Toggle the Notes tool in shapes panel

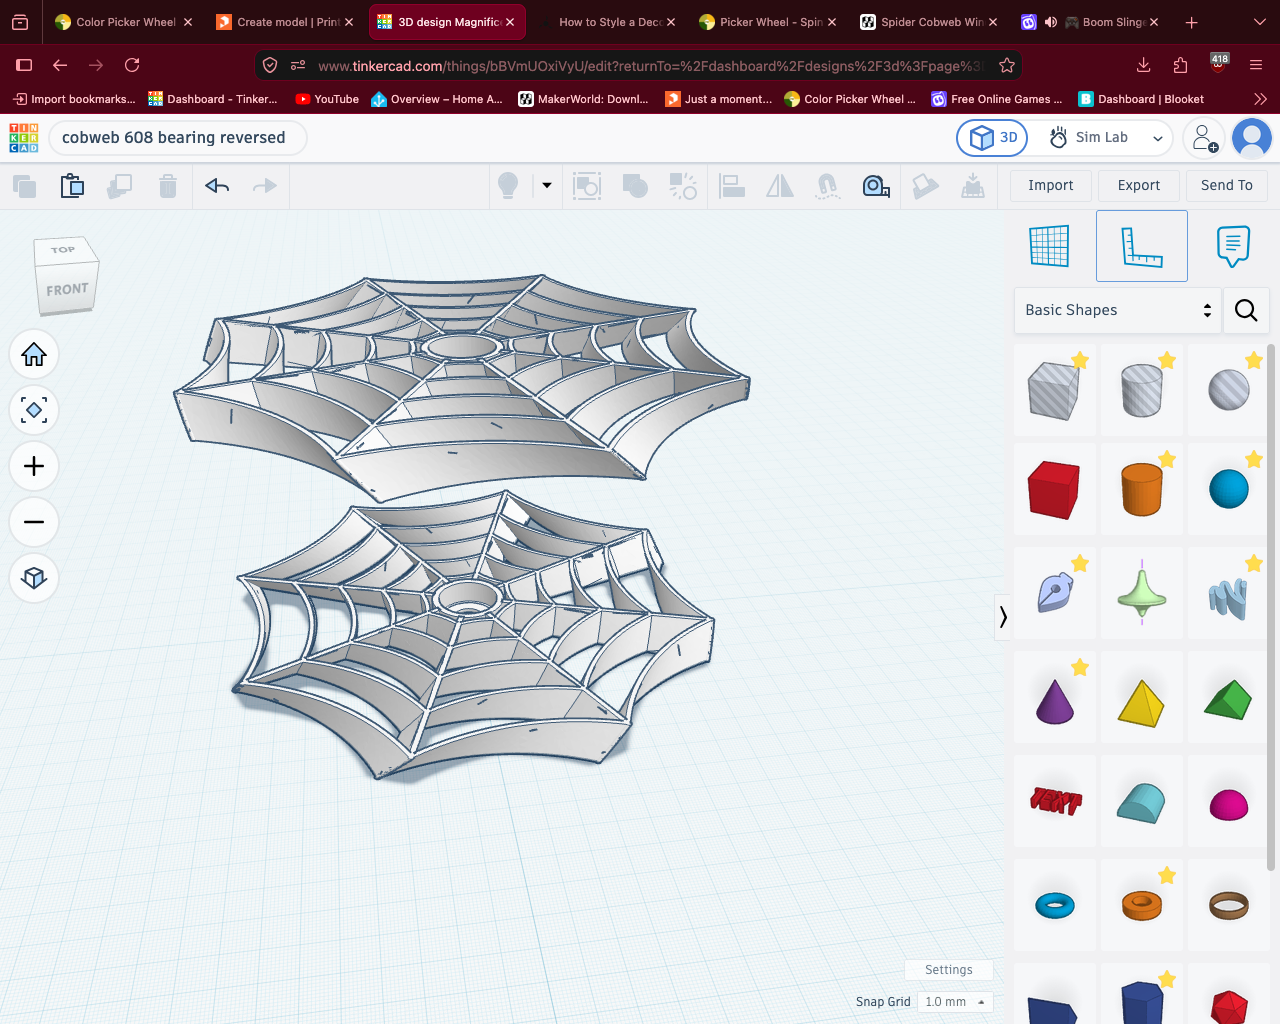point(1233,246)
